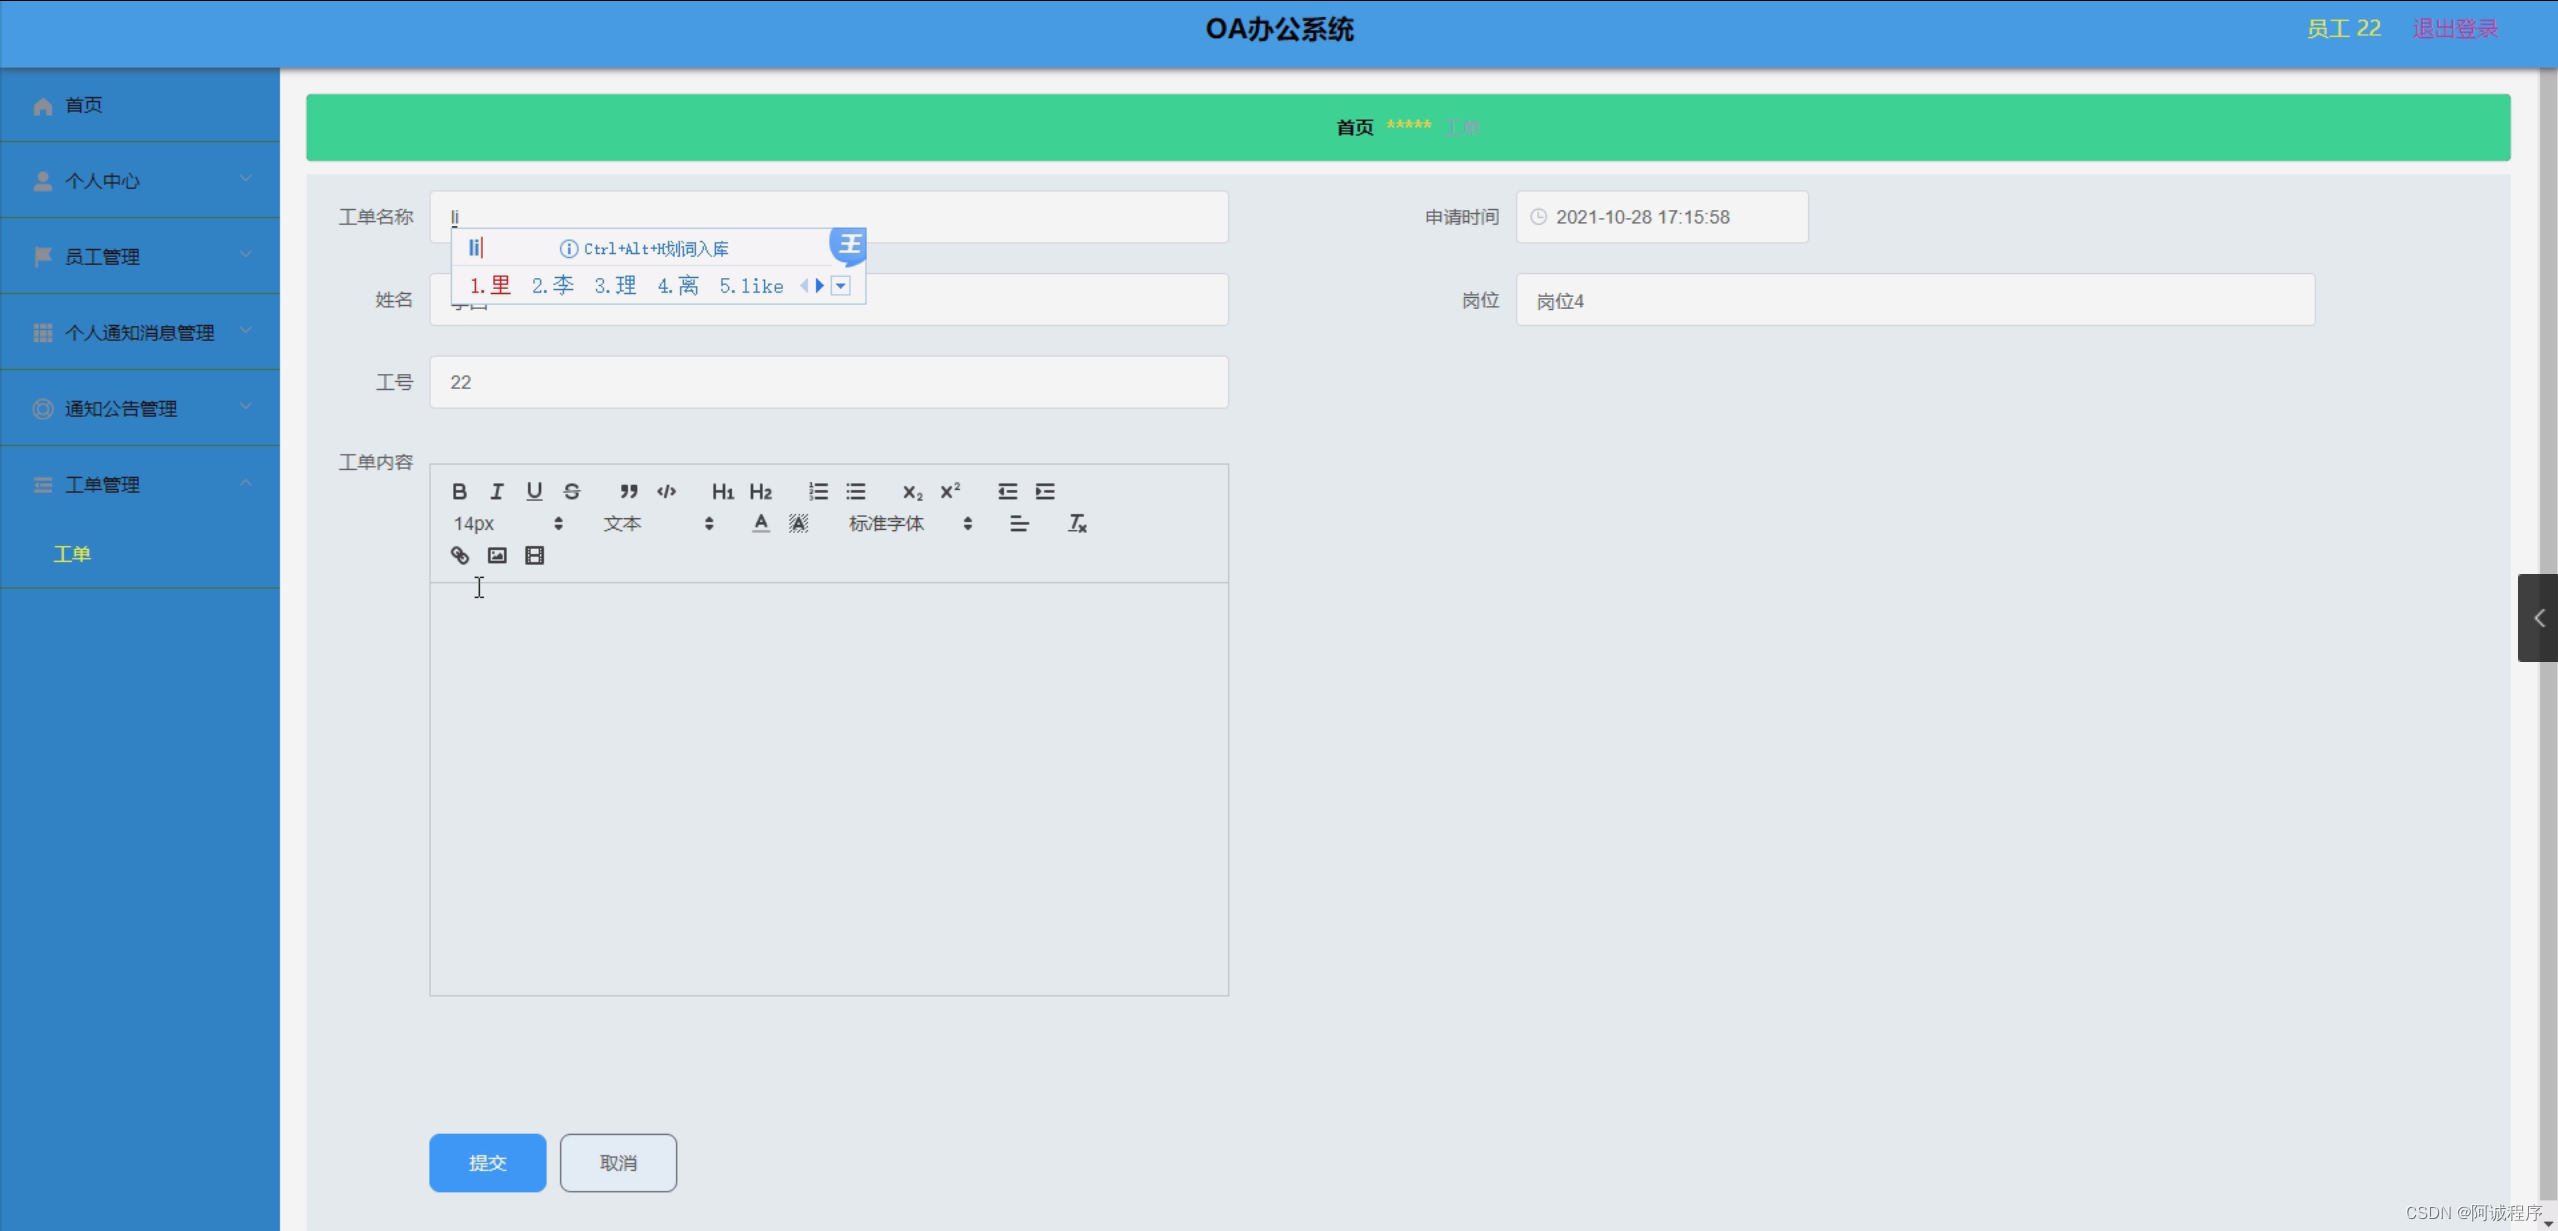This screenshot has height=1231, width=2558.
Task: Toggle underline formatting
Action: (x=534, y=491)
